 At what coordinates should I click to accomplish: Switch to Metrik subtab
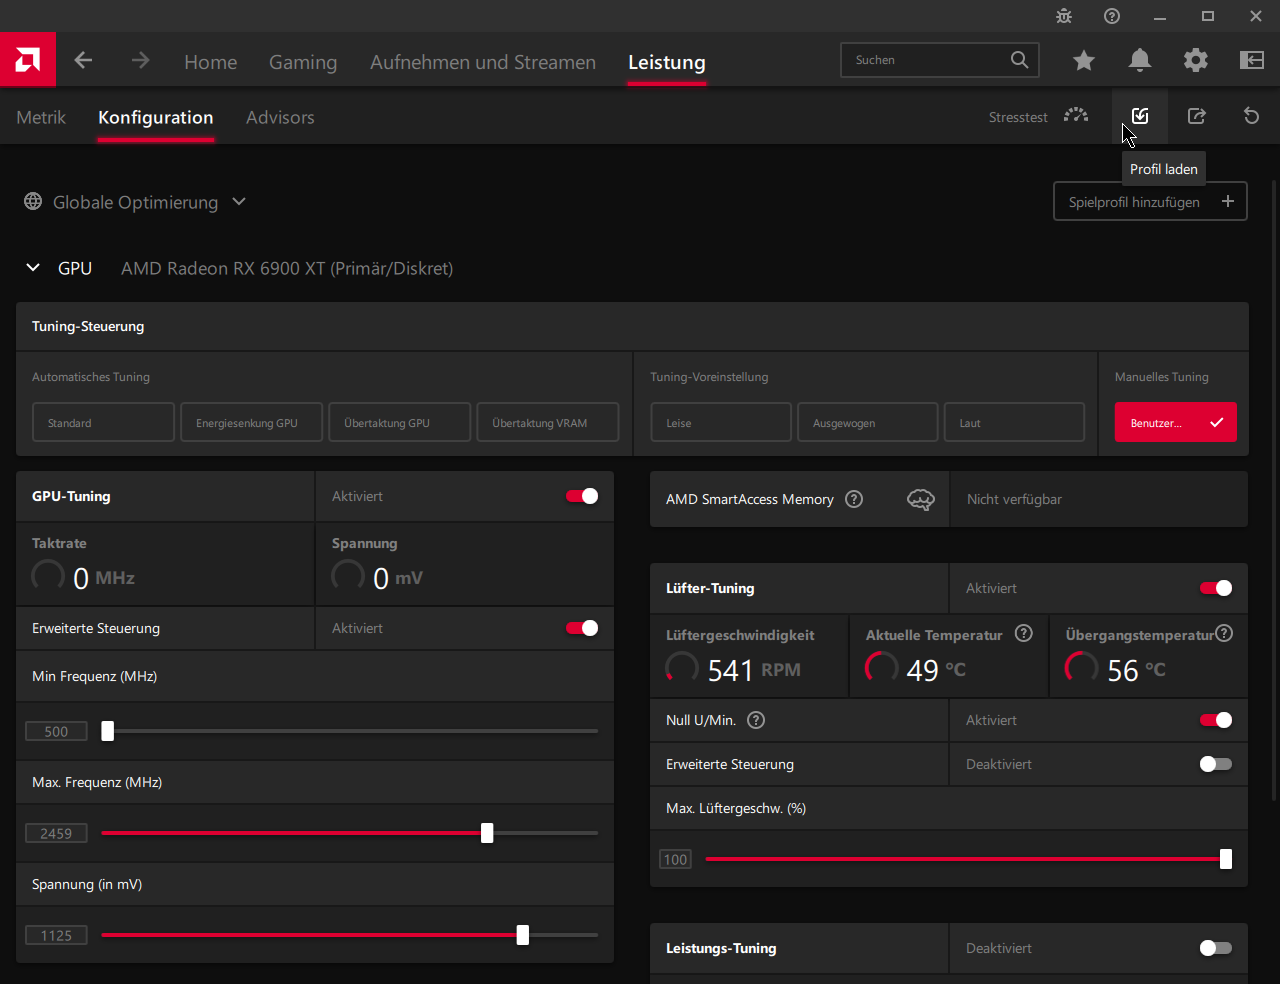click(x=41, y=117)
